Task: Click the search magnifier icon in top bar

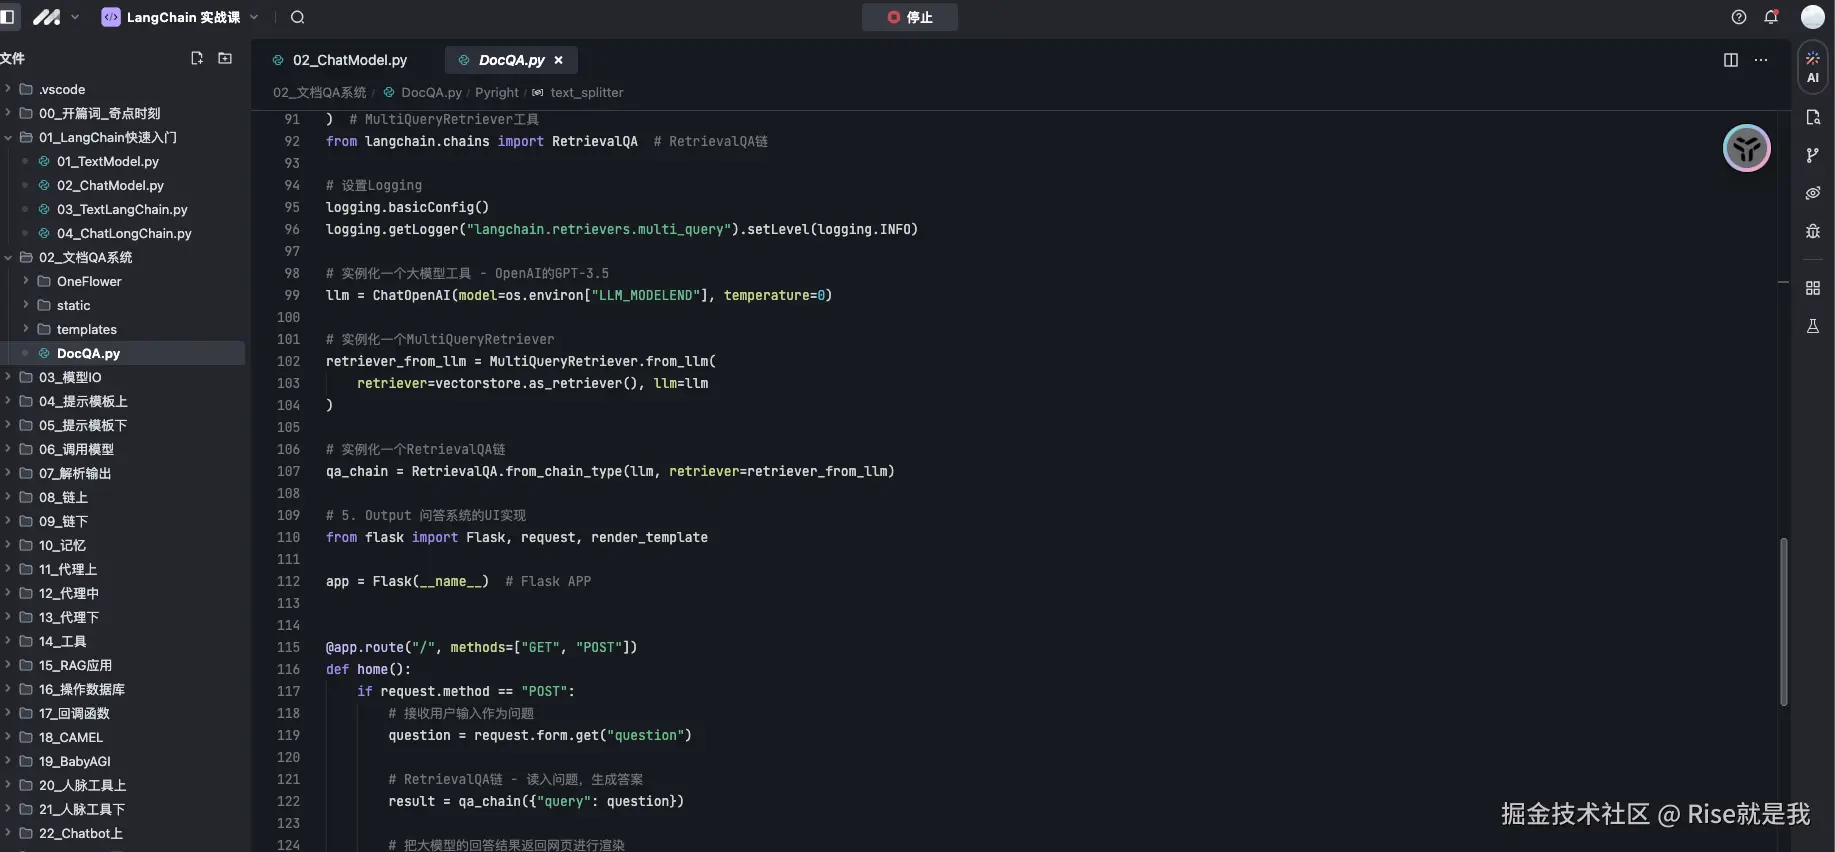Action: (x=297, y=17)
